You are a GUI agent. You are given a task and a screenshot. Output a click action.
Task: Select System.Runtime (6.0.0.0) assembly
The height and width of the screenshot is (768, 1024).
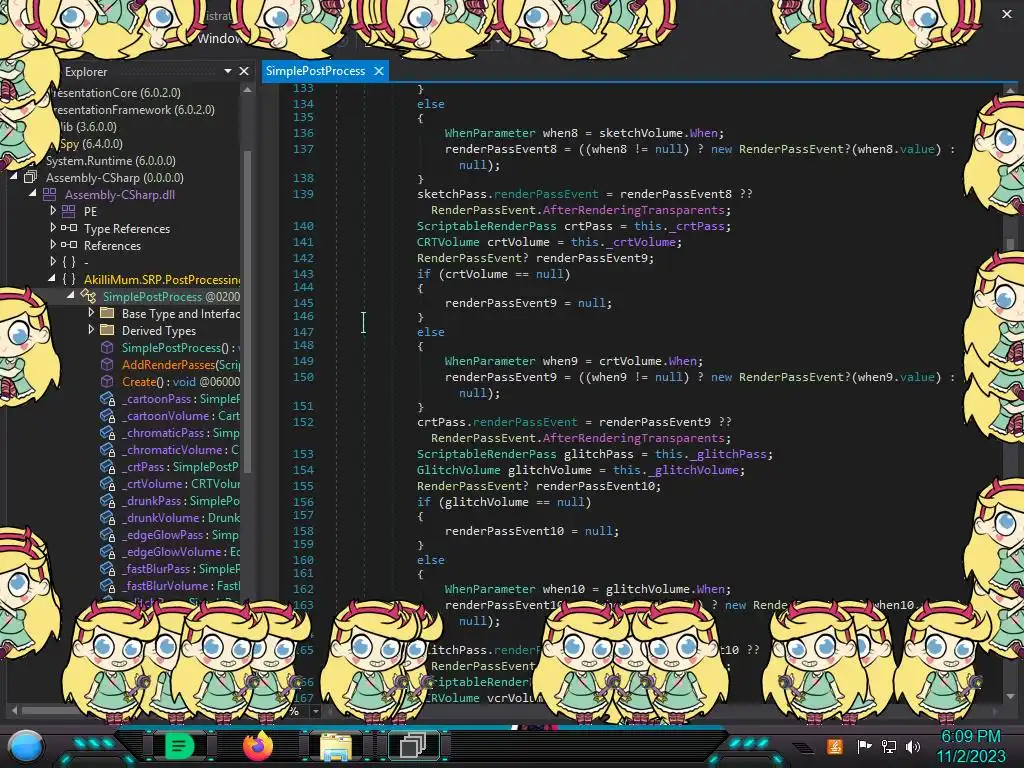[110, 161]
